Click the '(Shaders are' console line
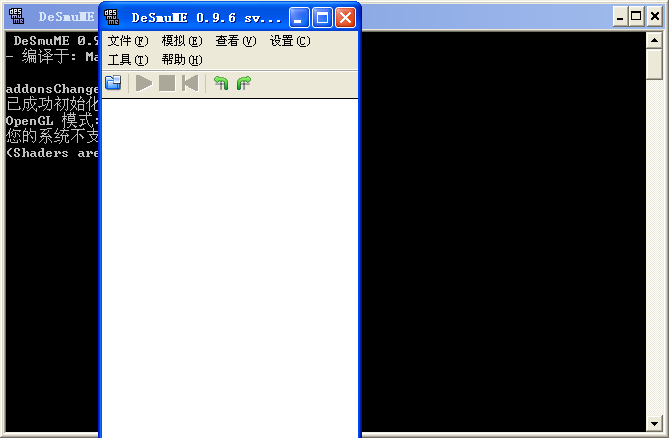 52,153
